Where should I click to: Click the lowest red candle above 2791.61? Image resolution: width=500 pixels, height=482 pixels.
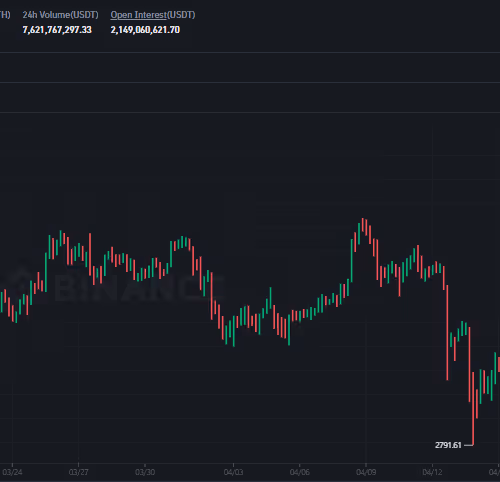(473, 409)
